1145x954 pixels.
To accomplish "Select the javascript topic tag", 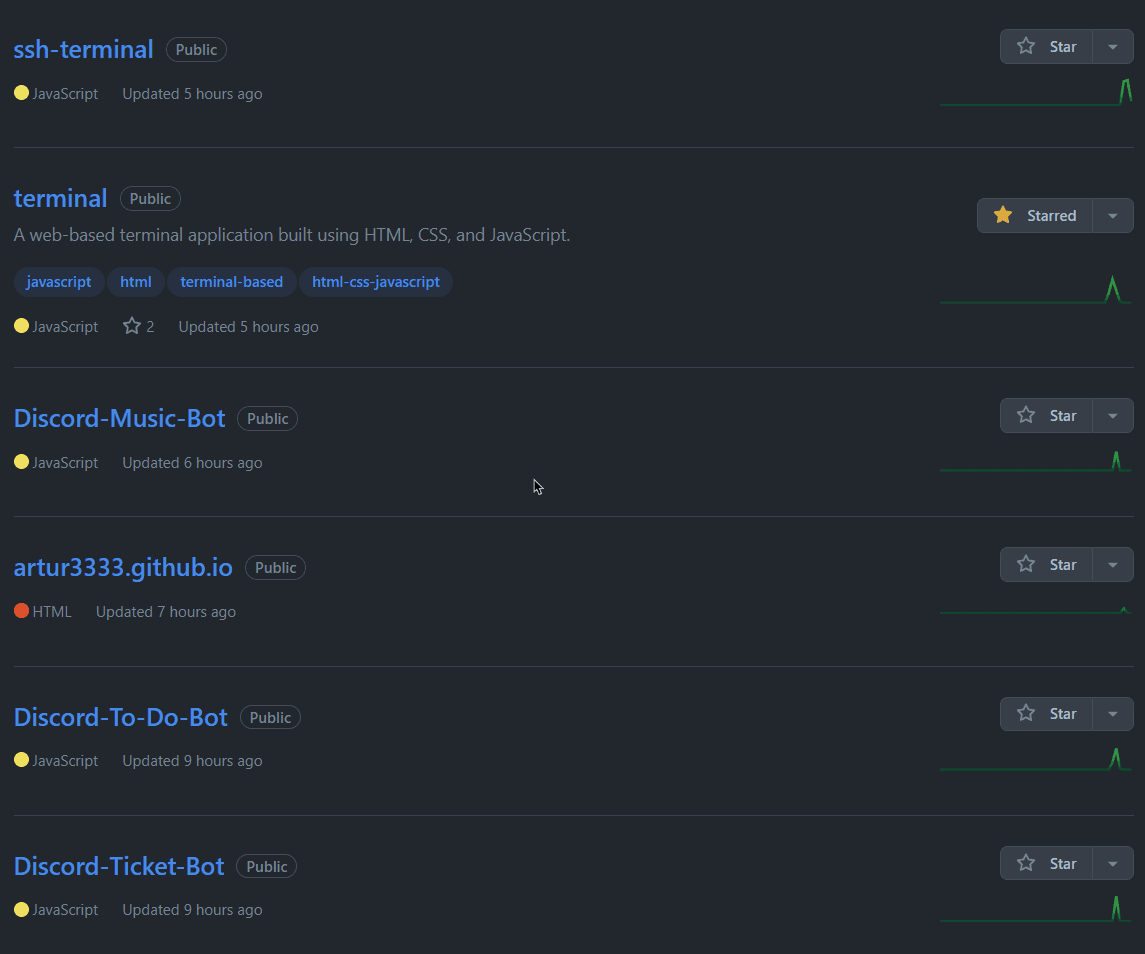I will click(x=59, y=282).
